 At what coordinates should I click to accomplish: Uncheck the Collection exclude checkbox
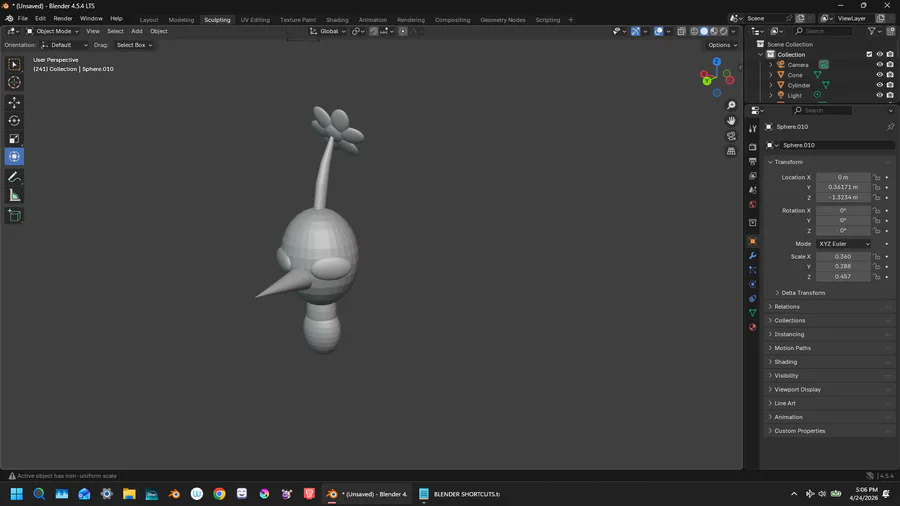tap(869, 55)
